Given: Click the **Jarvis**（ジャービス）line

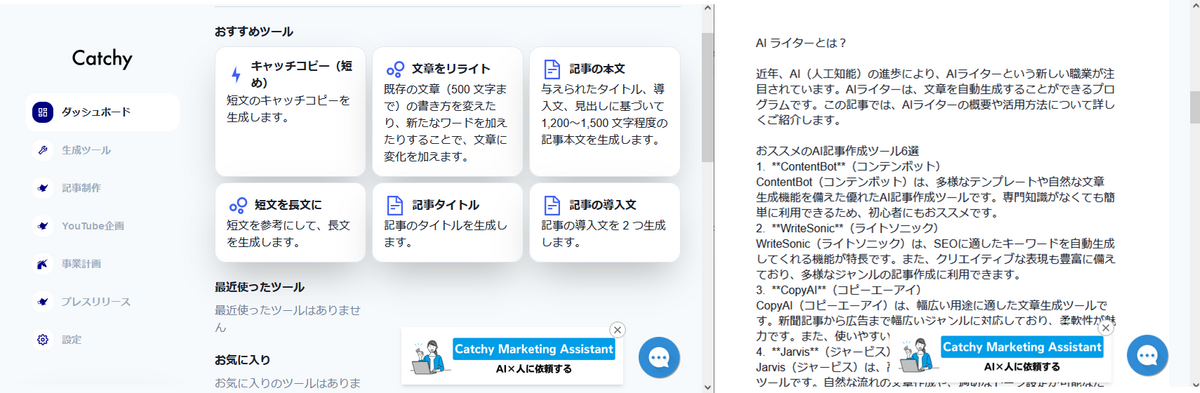Looking at the screenshot, I should (822, 352).
